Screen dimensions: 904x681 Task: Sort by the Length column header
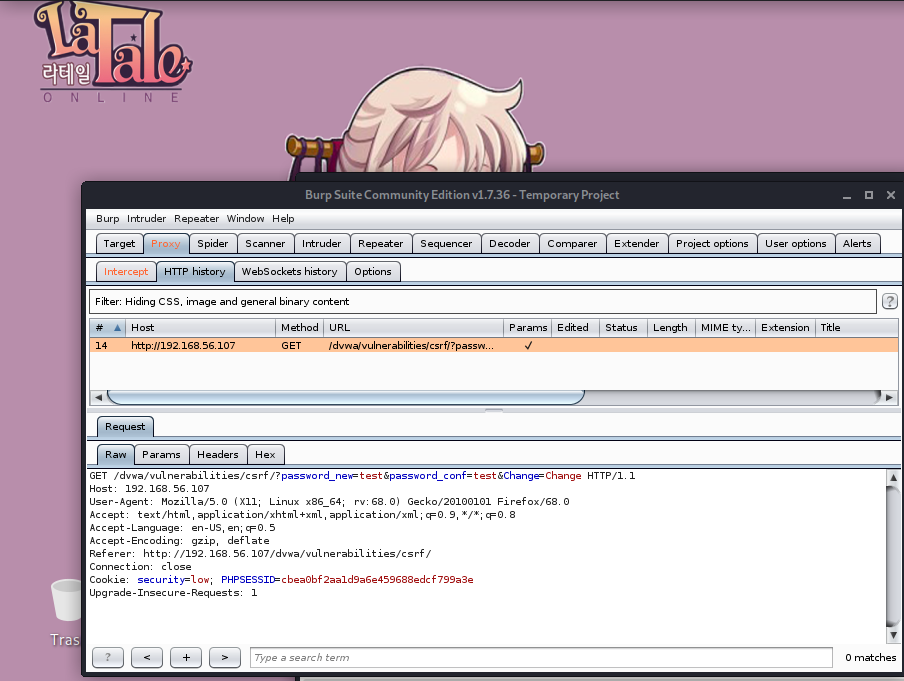(x=672, y=328)
